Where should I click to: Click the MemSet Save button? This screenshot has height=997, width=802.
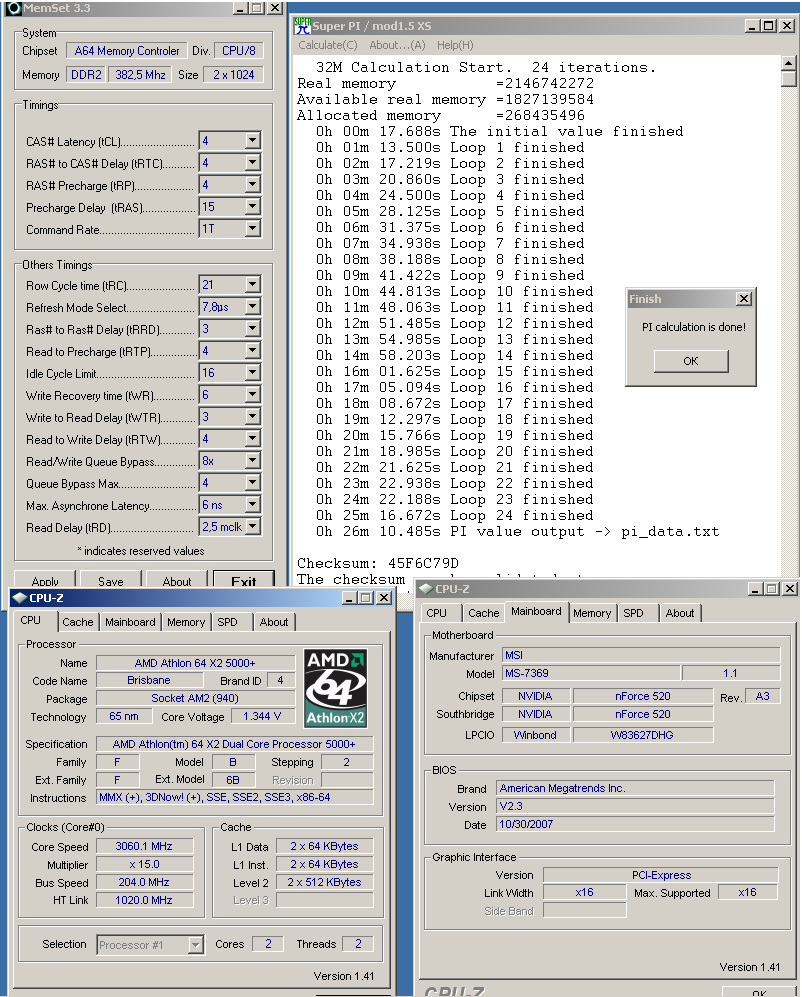pyautogui.click(x=111, y=580)
